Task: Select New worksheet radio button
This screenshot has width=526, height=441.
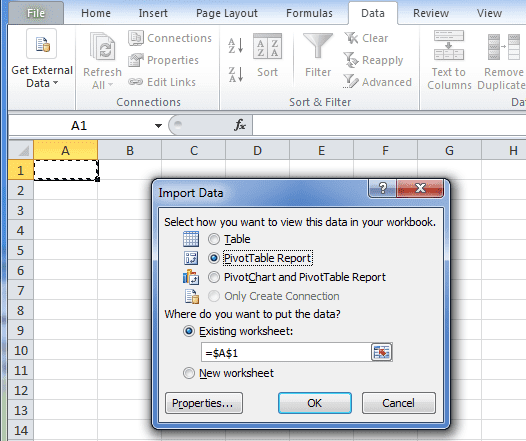Action: tap(189, 373)
